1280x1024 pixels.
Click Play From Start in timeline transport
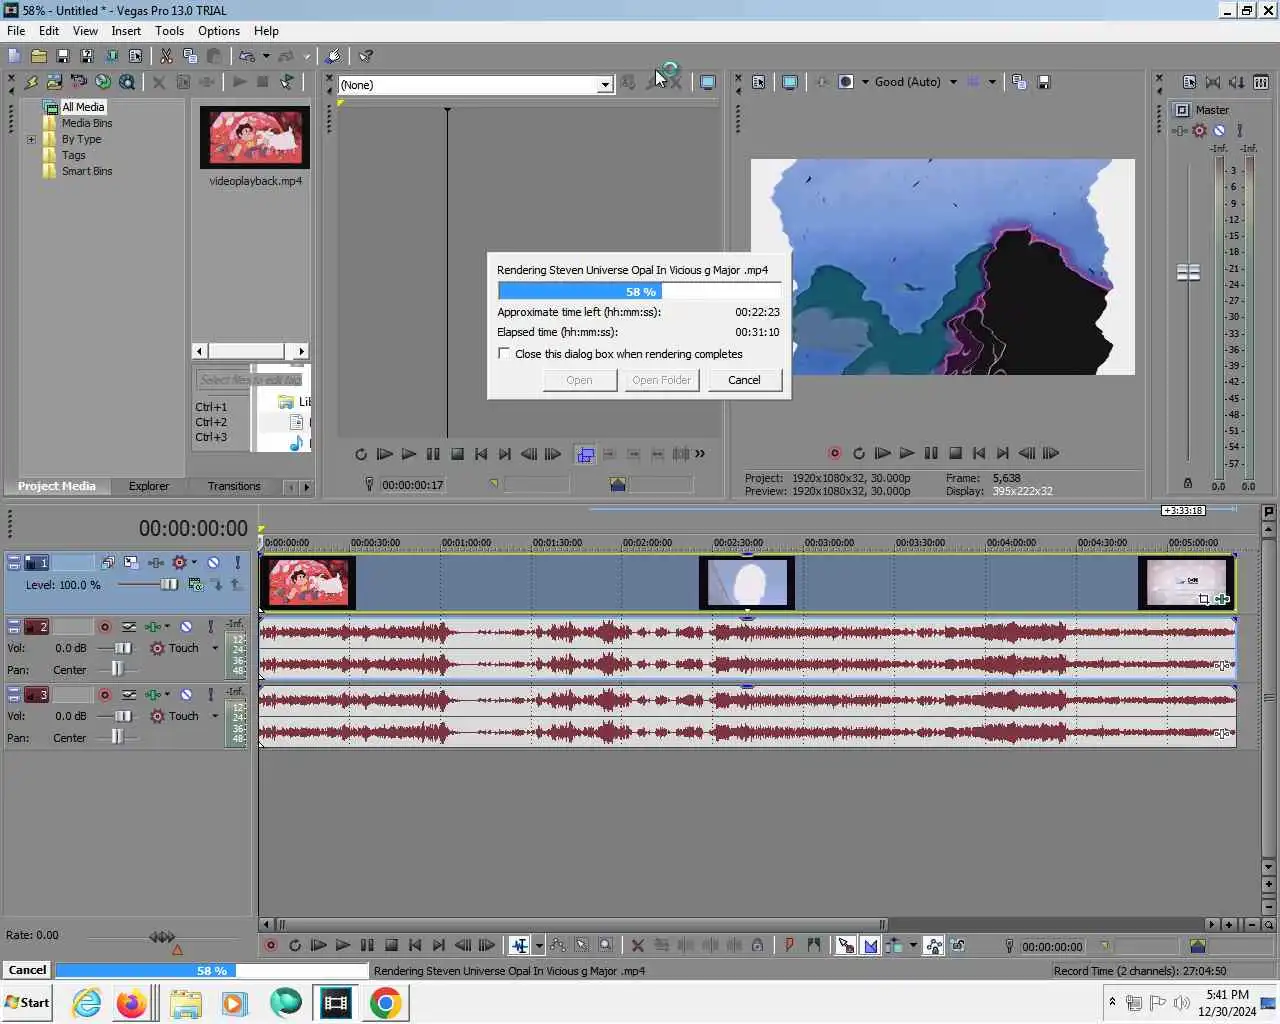pos(318,945)
